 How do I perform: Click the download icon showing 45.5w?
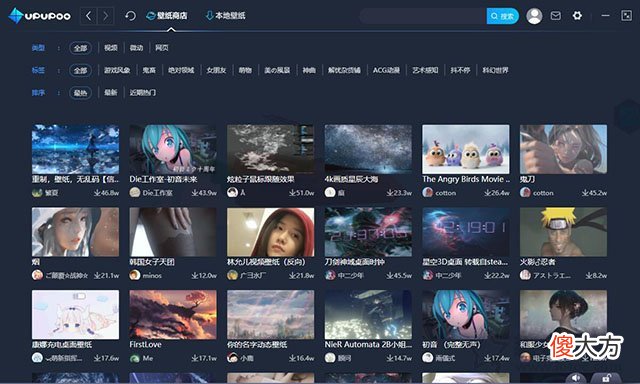click(390, 275)
